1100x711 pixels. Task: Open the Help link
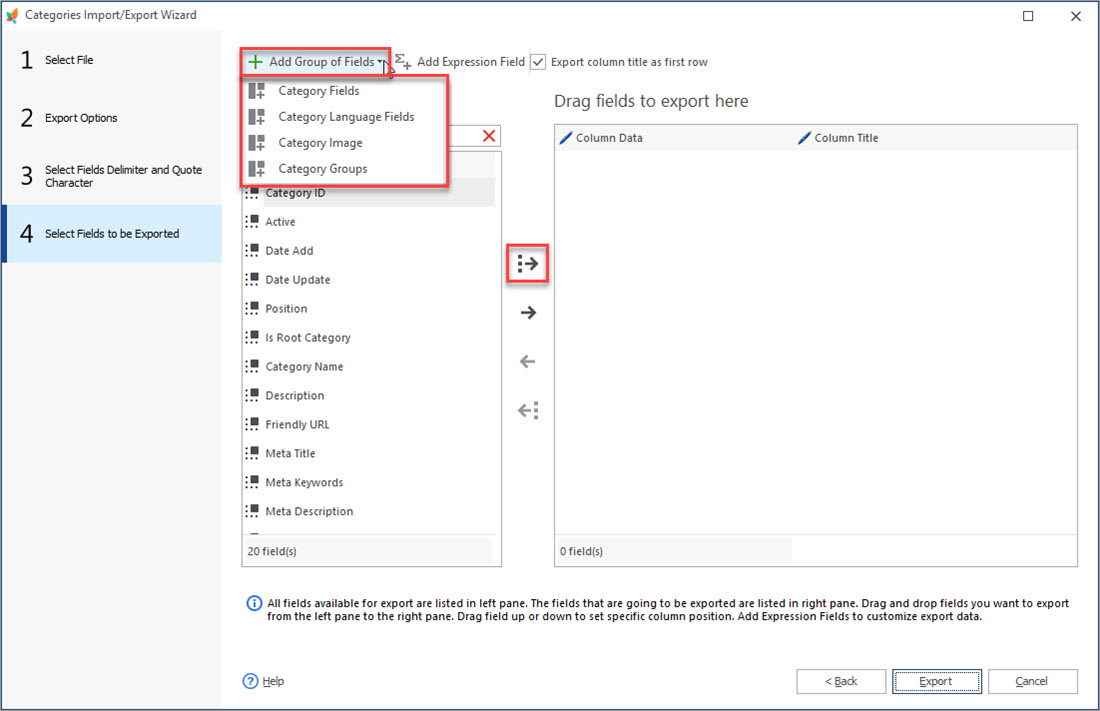click(273, 681)
